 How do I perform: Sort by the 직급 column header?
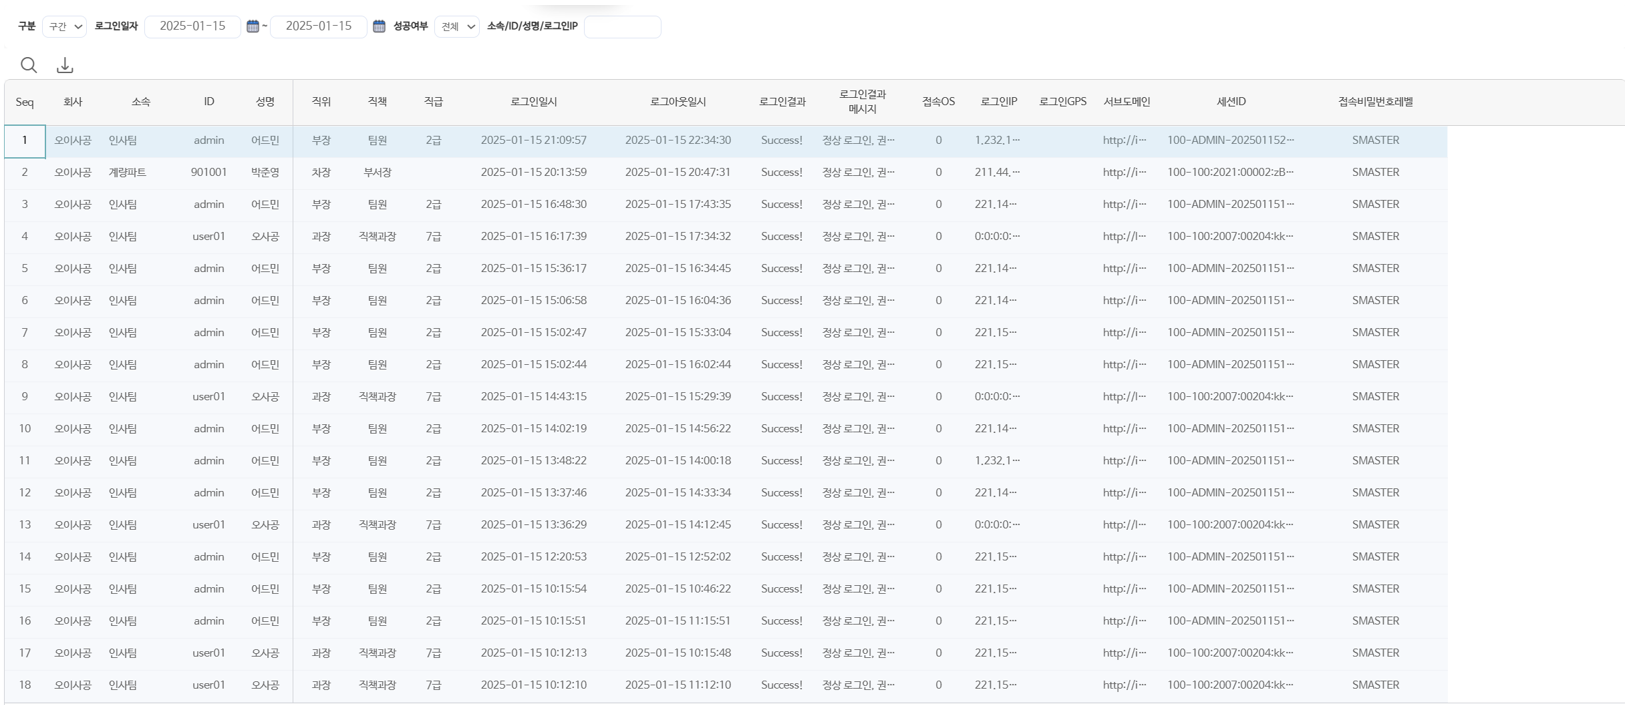(433, 102)
